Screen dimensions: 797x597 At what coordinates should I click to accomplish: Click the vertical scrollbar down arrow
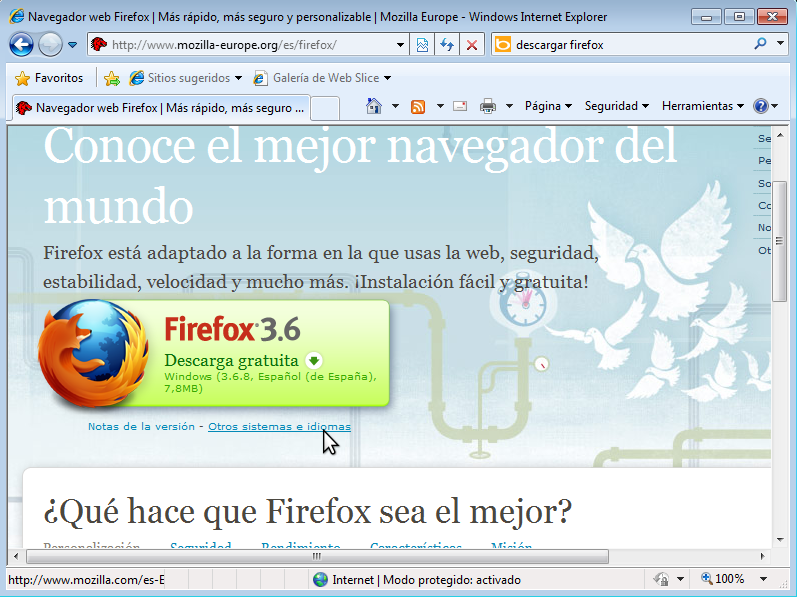780,540
